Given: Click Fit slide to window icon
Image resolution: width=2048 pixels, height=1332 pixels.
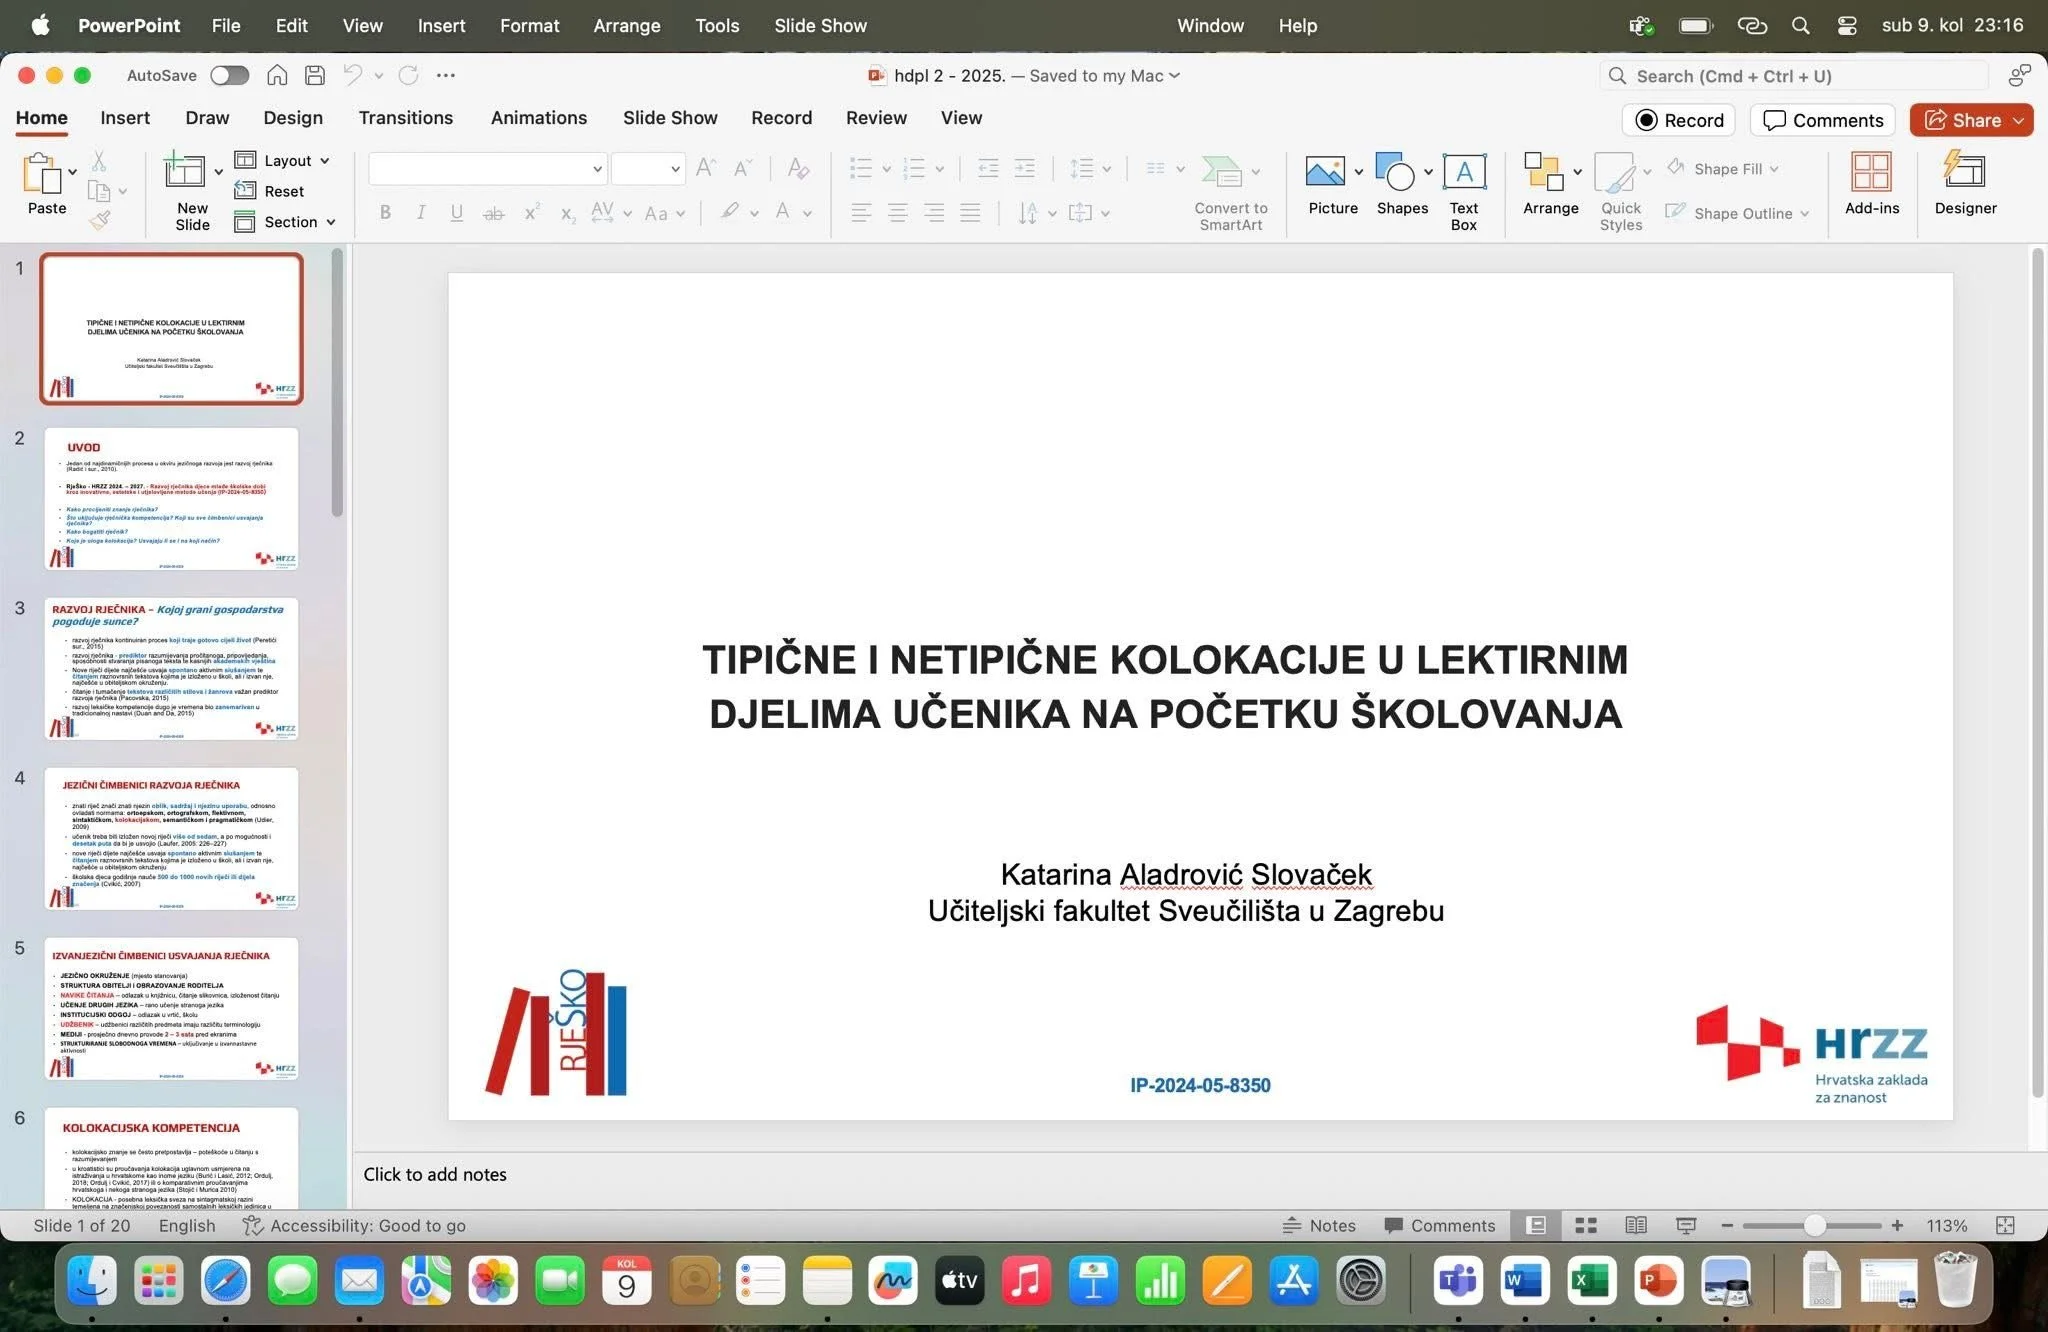Looking at the screenshot, I should [2005, 1225].
